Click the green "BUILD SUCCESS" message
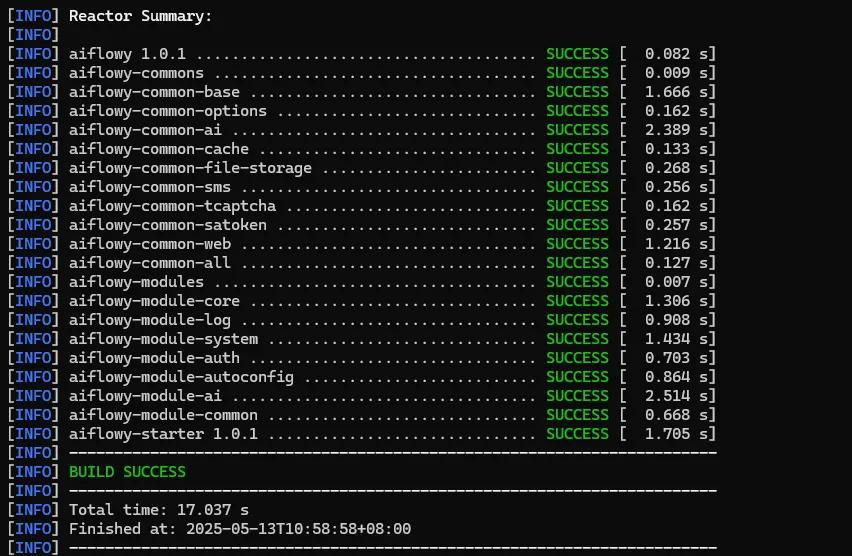 click(127, 472)
